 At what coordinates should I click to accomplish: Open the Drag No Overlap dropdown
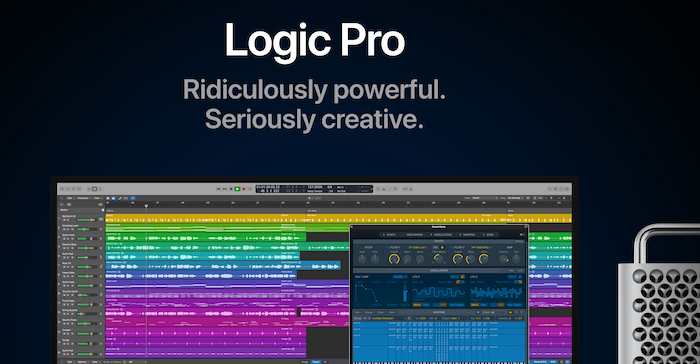[x=515, y=198]
